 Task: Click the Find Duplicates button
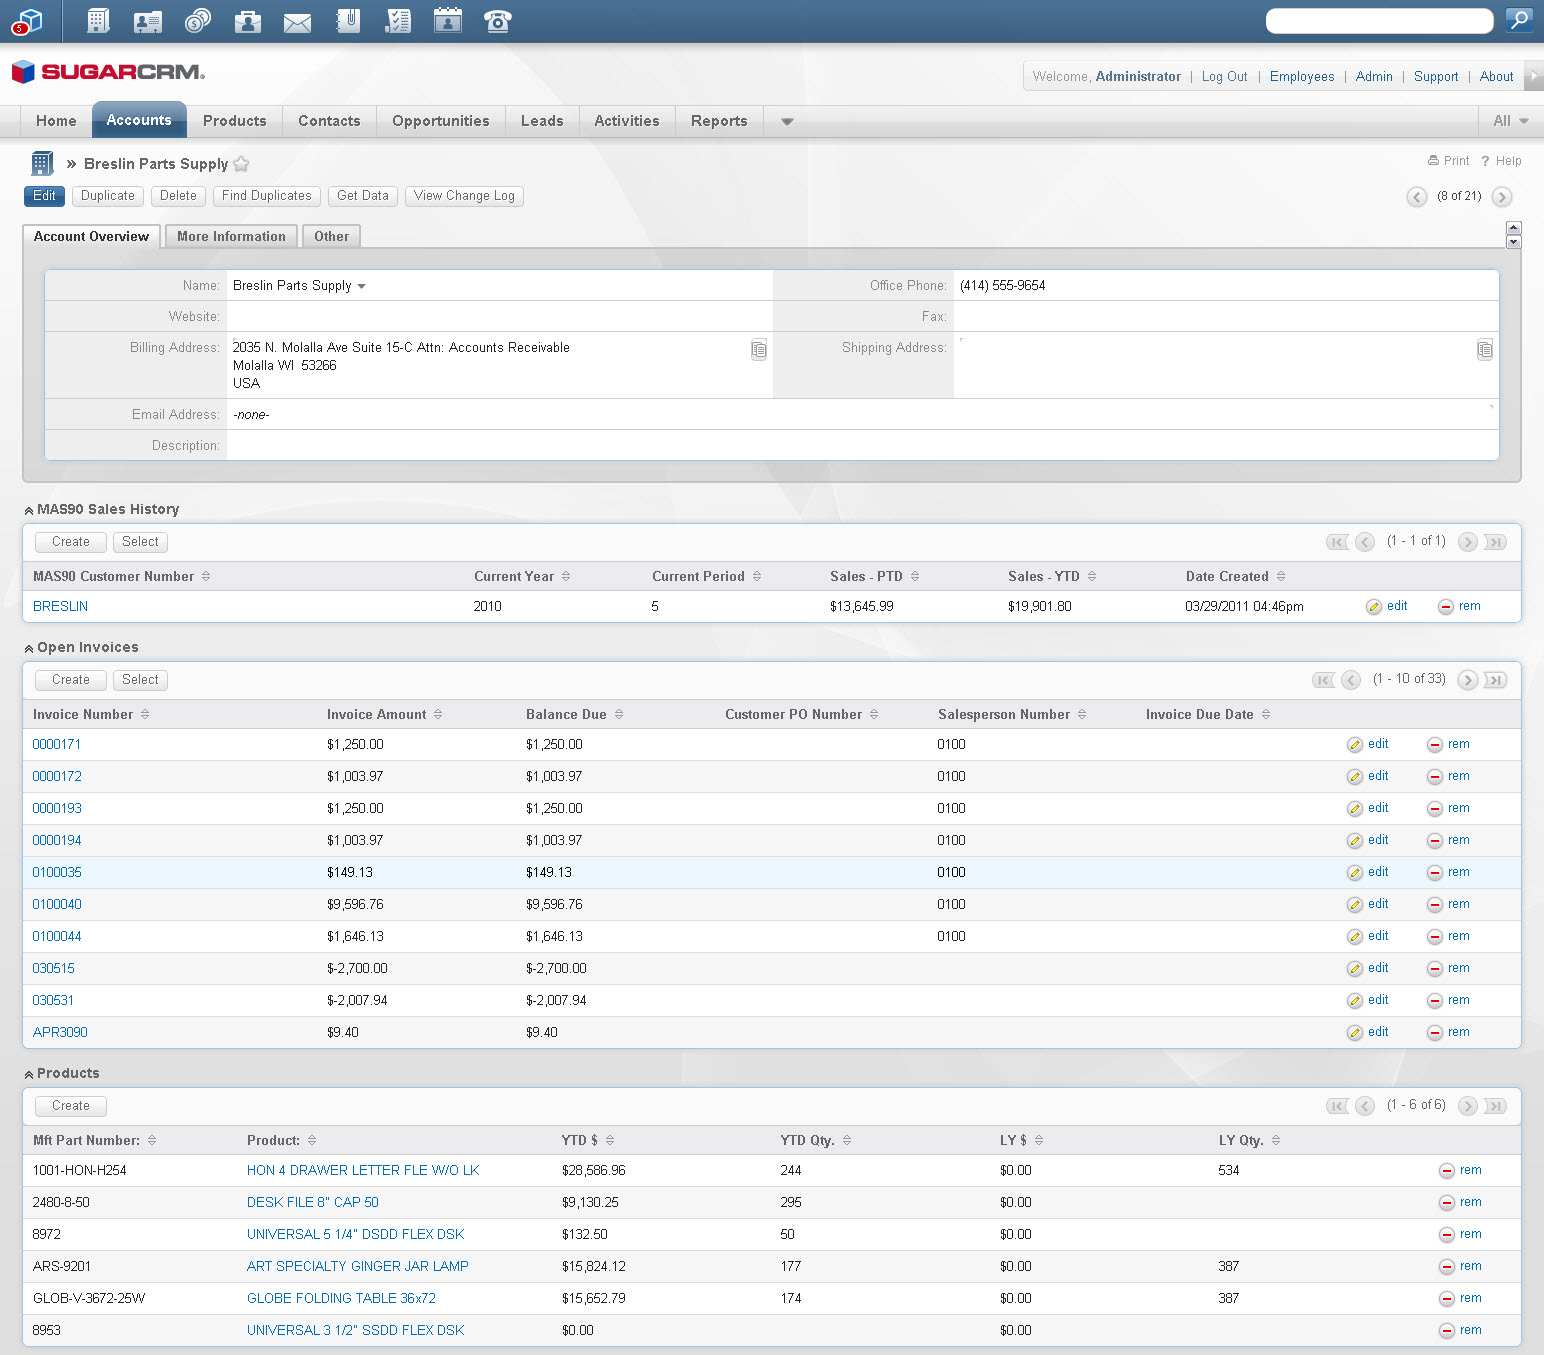(x=267, y=196)
